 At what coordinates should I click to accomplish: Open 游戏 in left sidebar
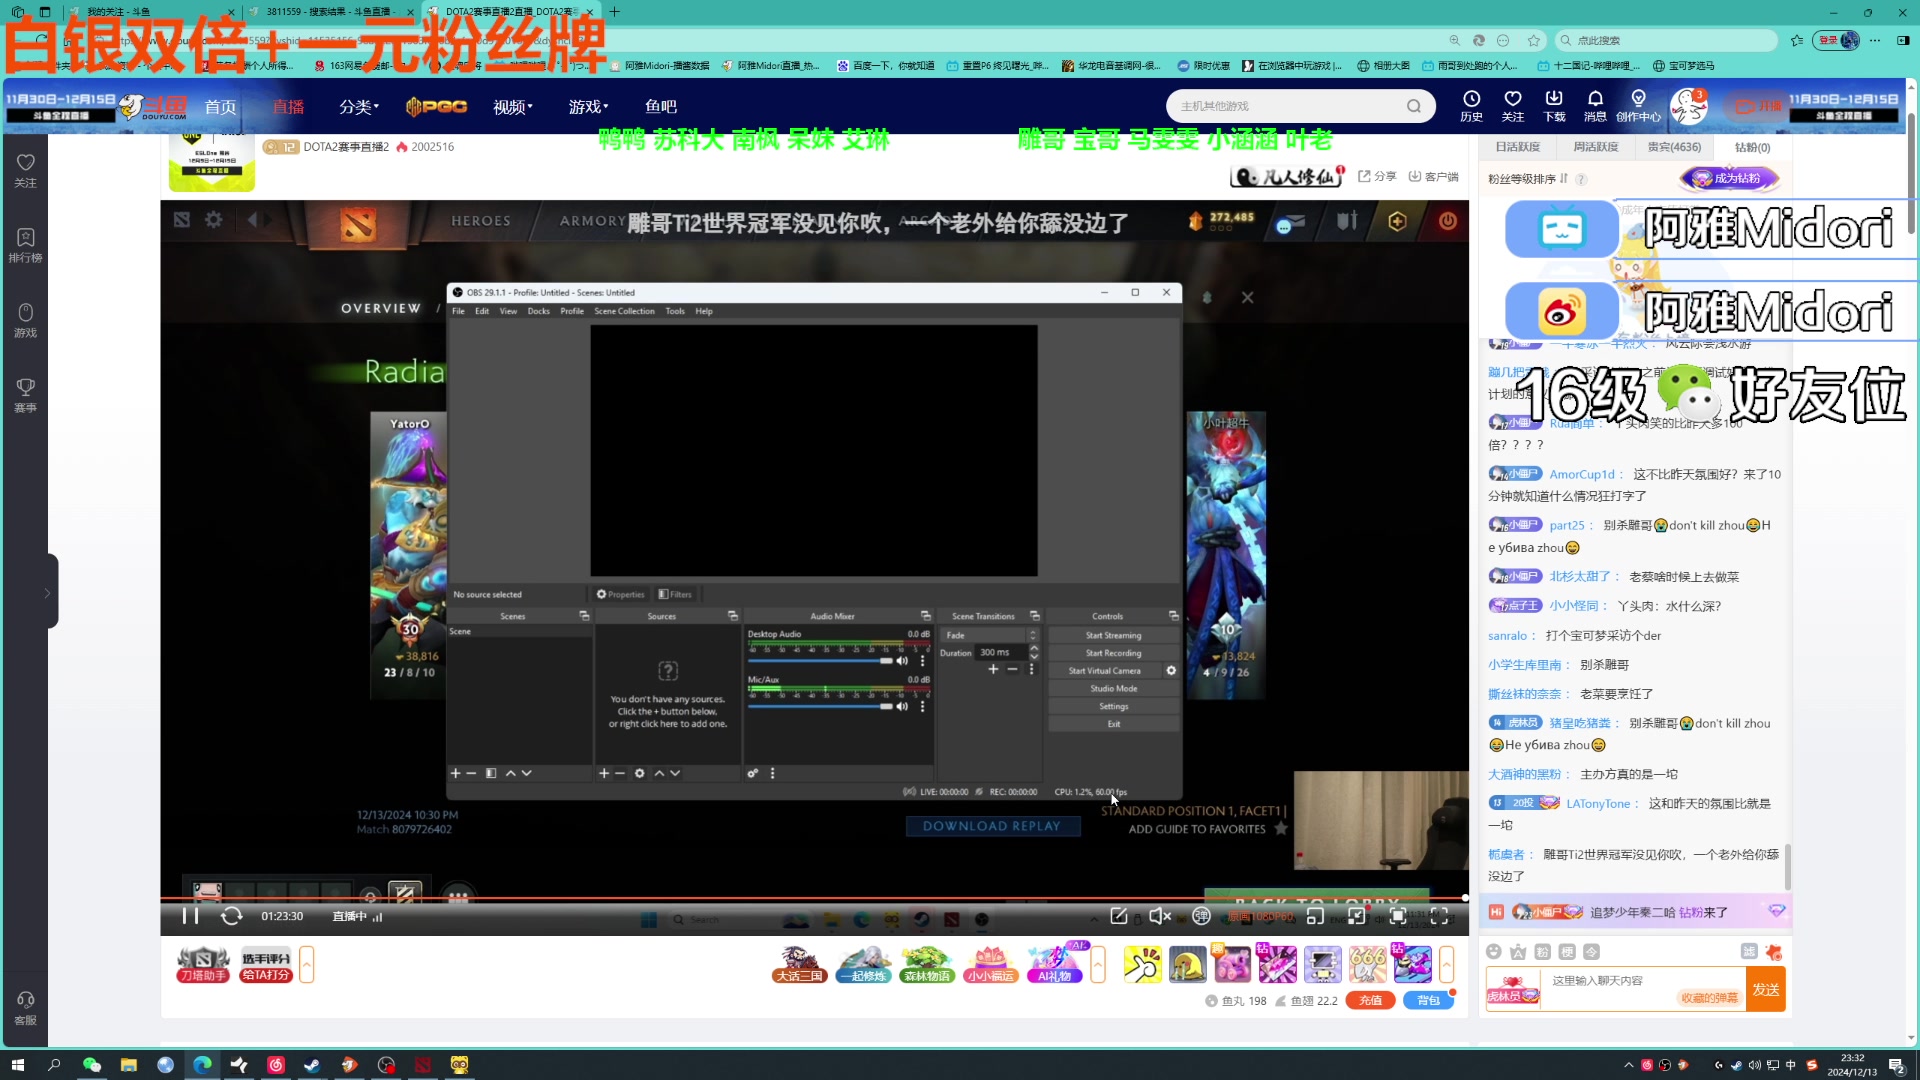(x=25, y=320)
